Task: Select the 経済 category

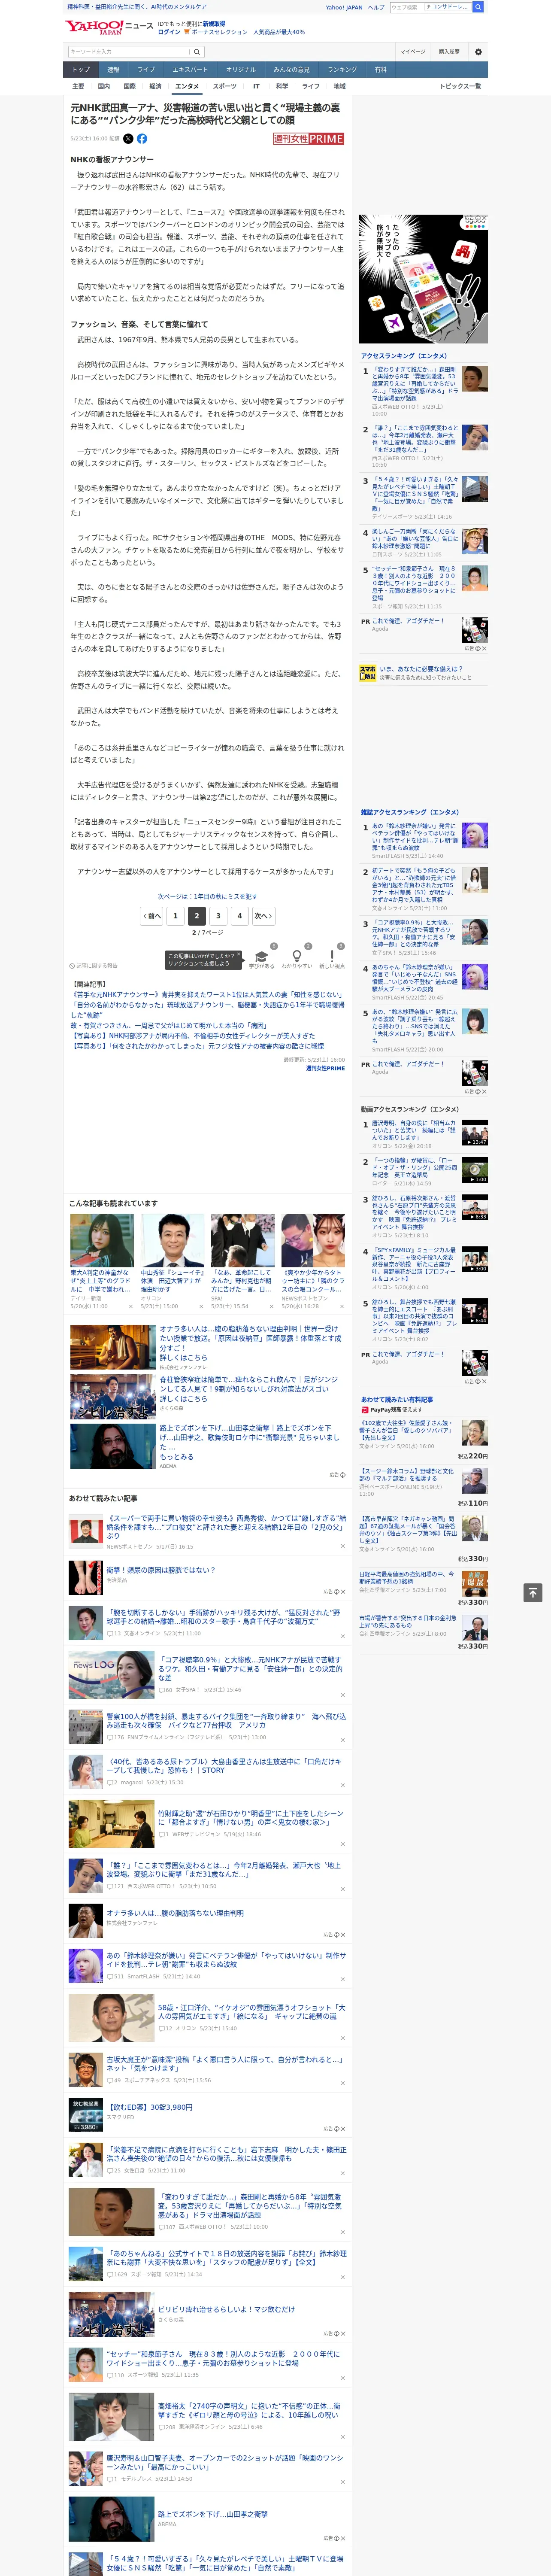Action: 155,86
